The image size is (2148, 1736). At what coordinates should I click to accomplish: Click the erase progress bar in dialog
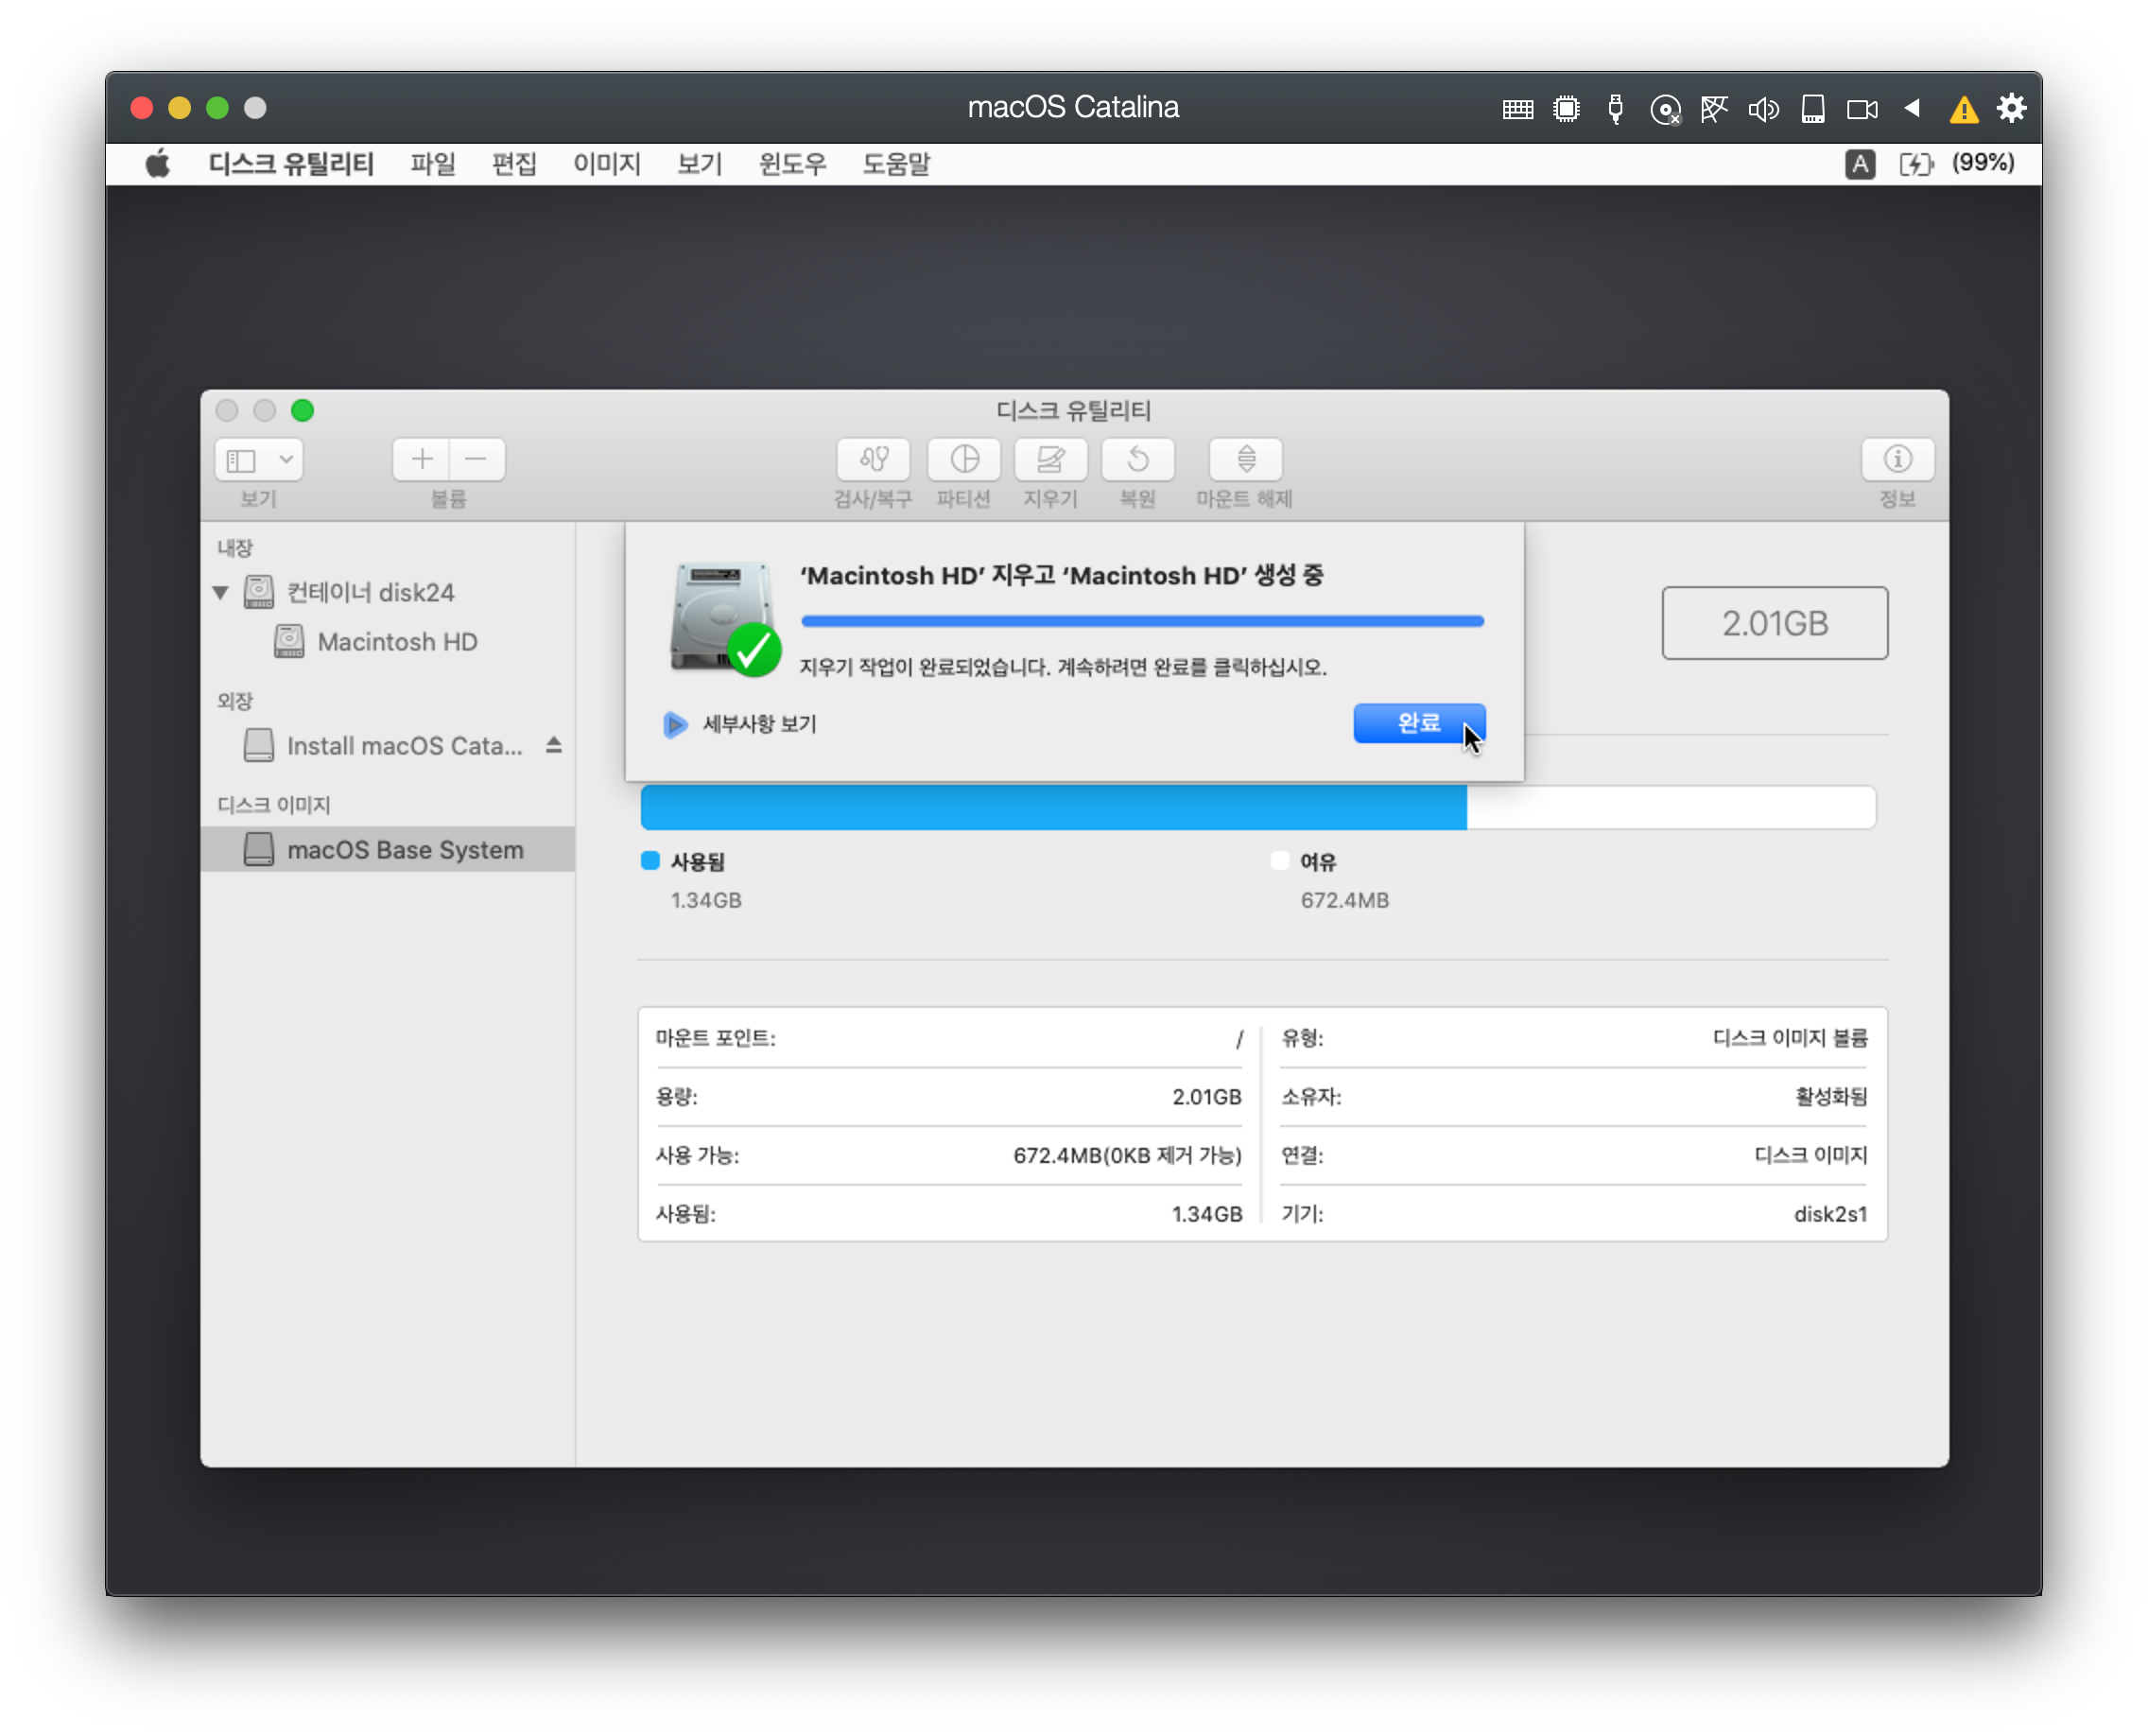[1142, 621]
